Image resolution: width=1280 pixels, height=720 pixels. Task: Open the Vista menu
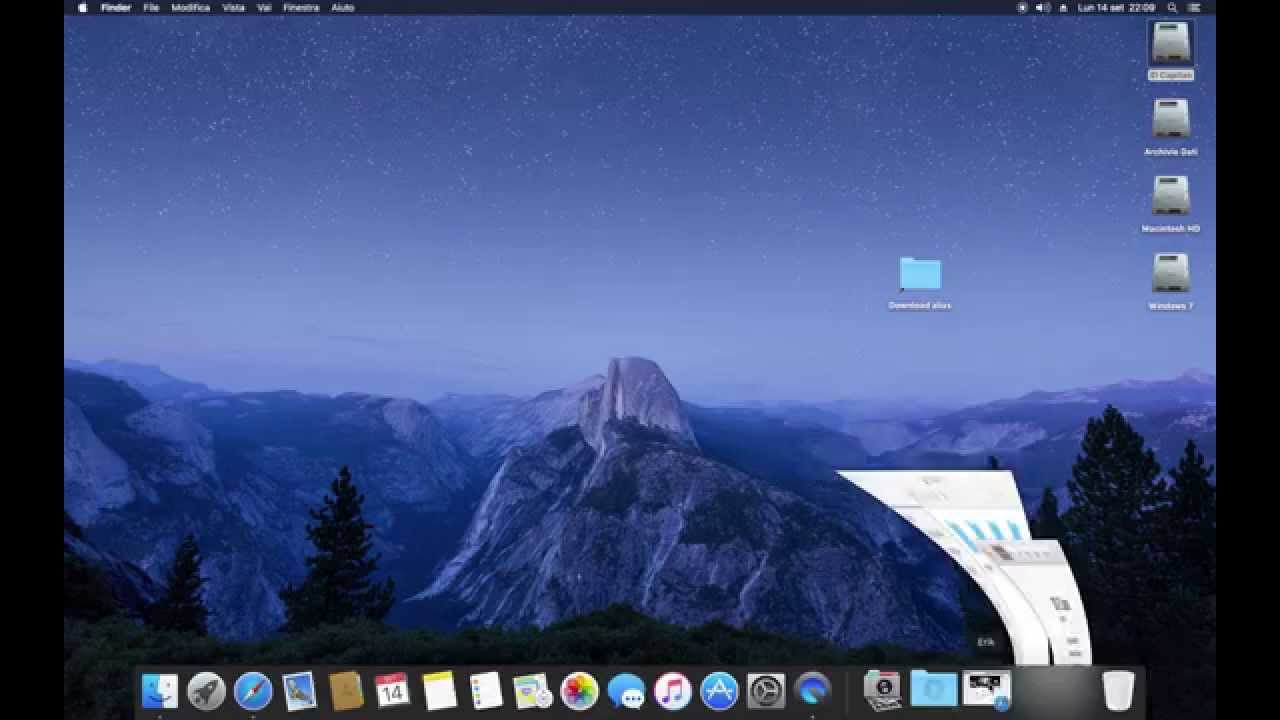(233, 7)
